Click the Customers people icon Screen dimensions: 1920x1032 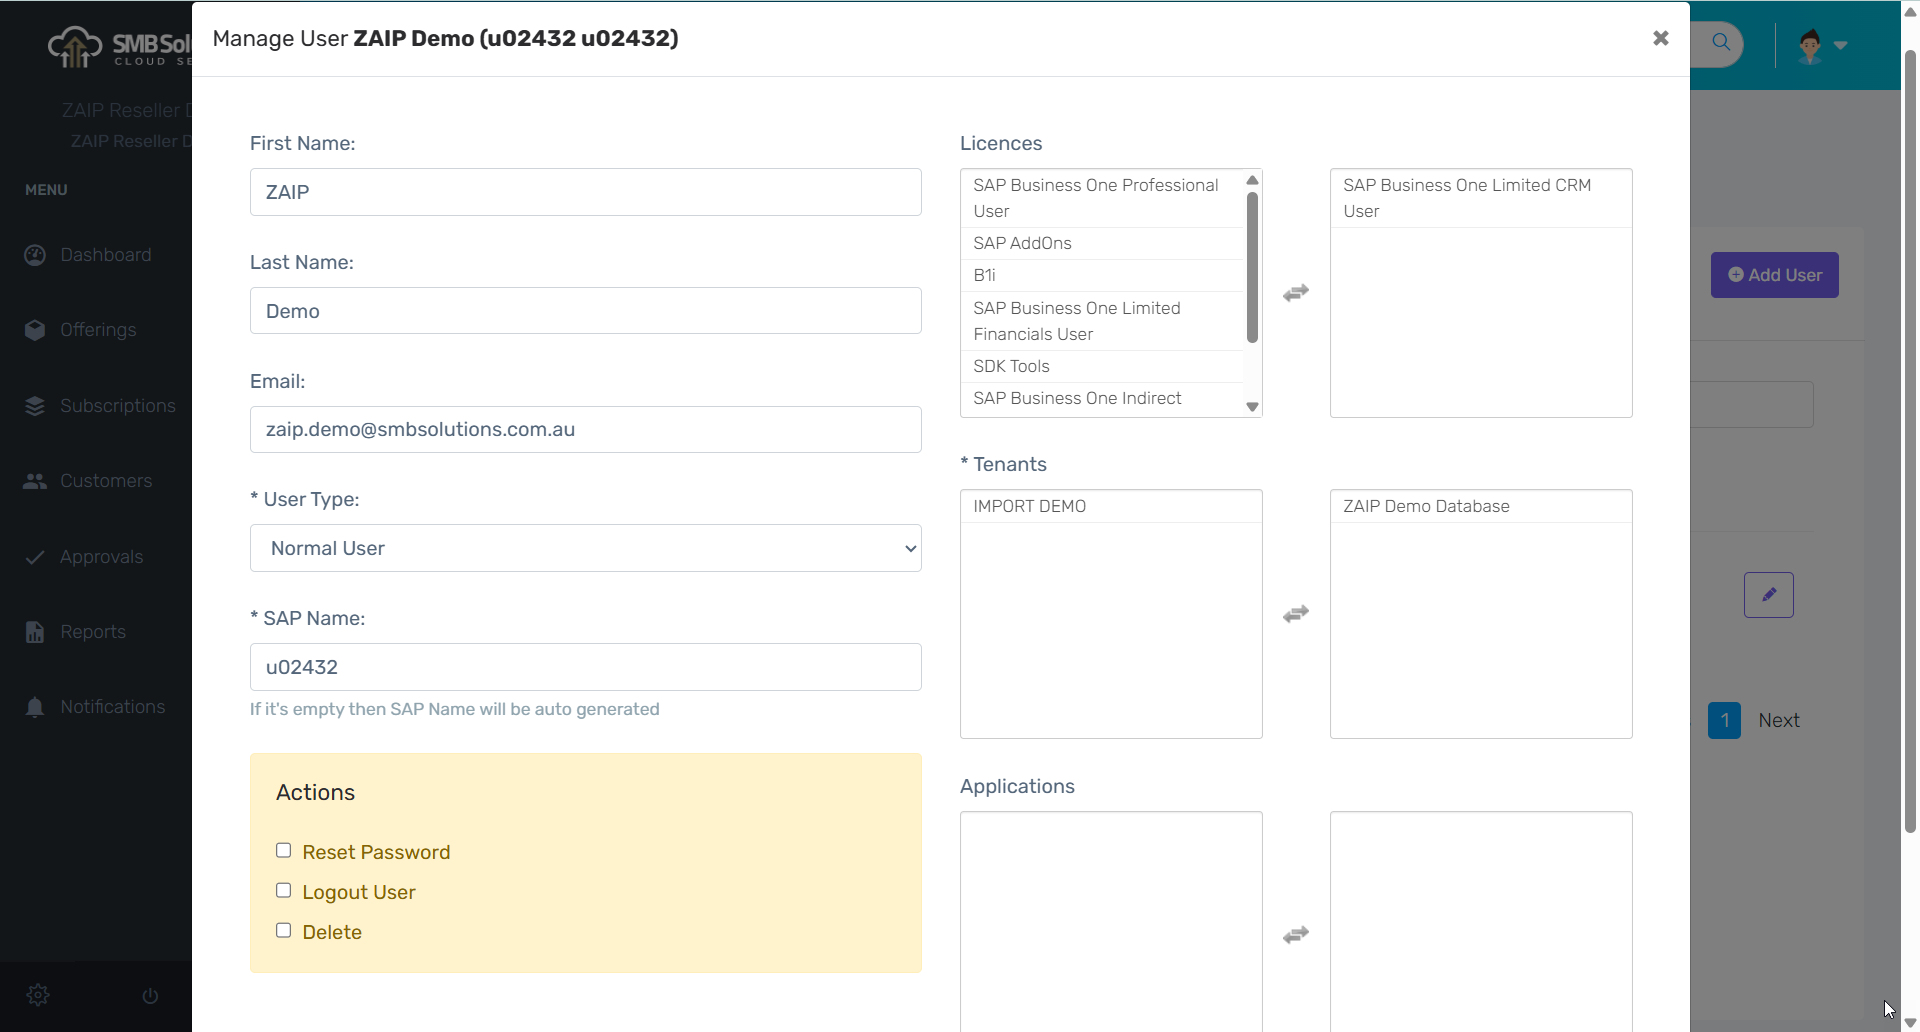coord(35,481)
